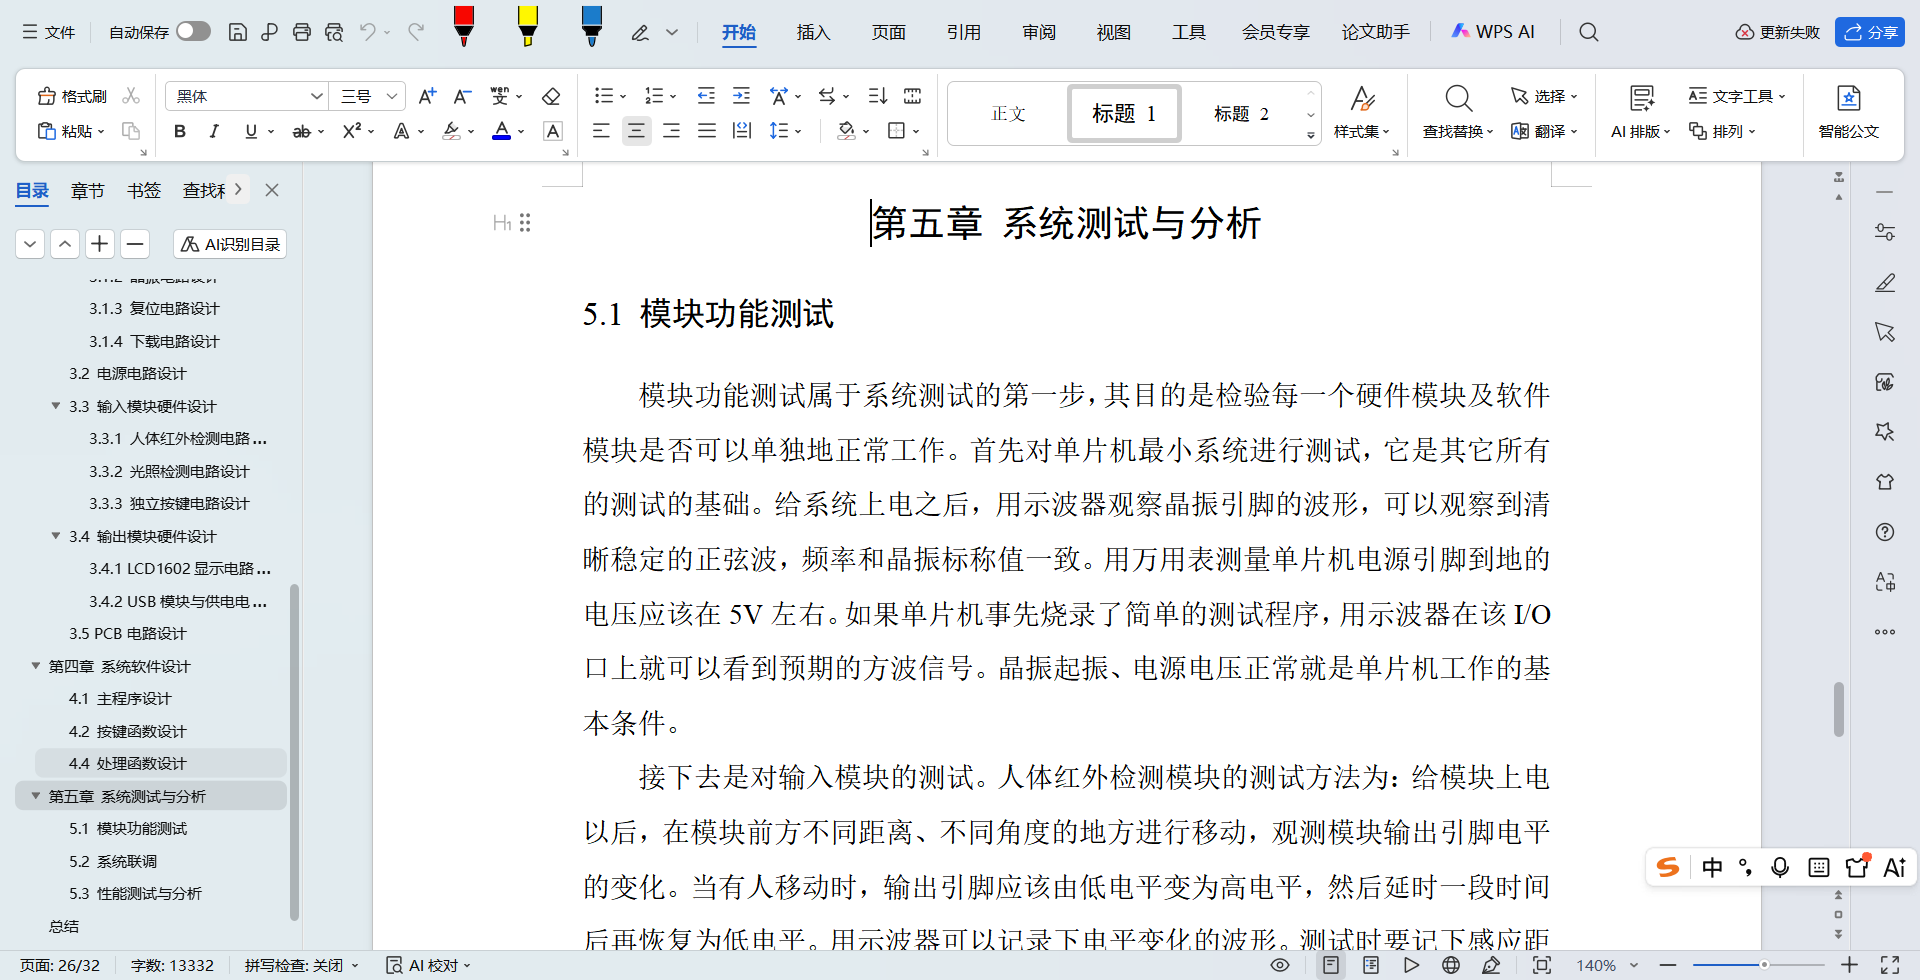Click the font color red A swatch
The width and height of the screenshot is (1920, 980).
pos(502,131)
